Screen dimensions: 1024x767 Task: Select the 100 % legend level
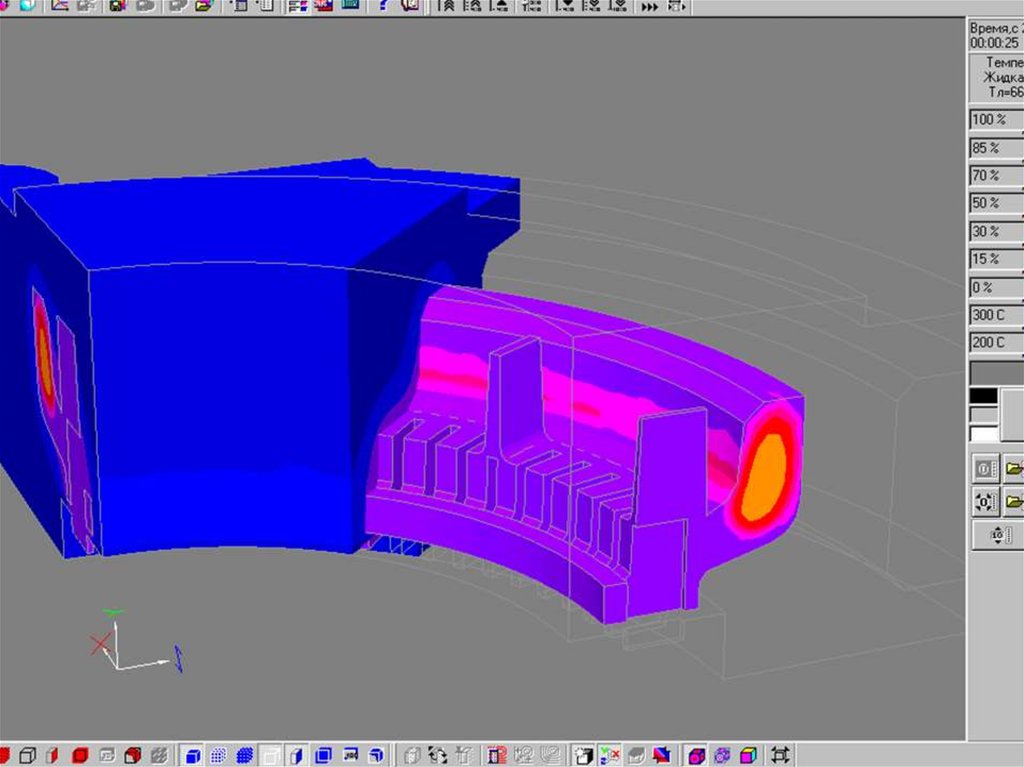click(995, 120)
